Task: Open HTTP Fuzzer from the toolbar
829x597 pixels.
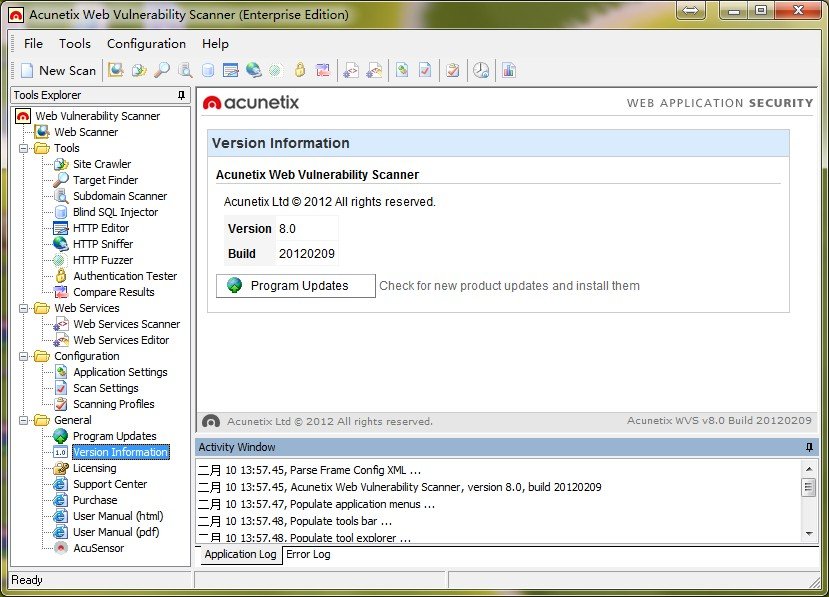Action: pyautogui.click(x=275, y=70)
